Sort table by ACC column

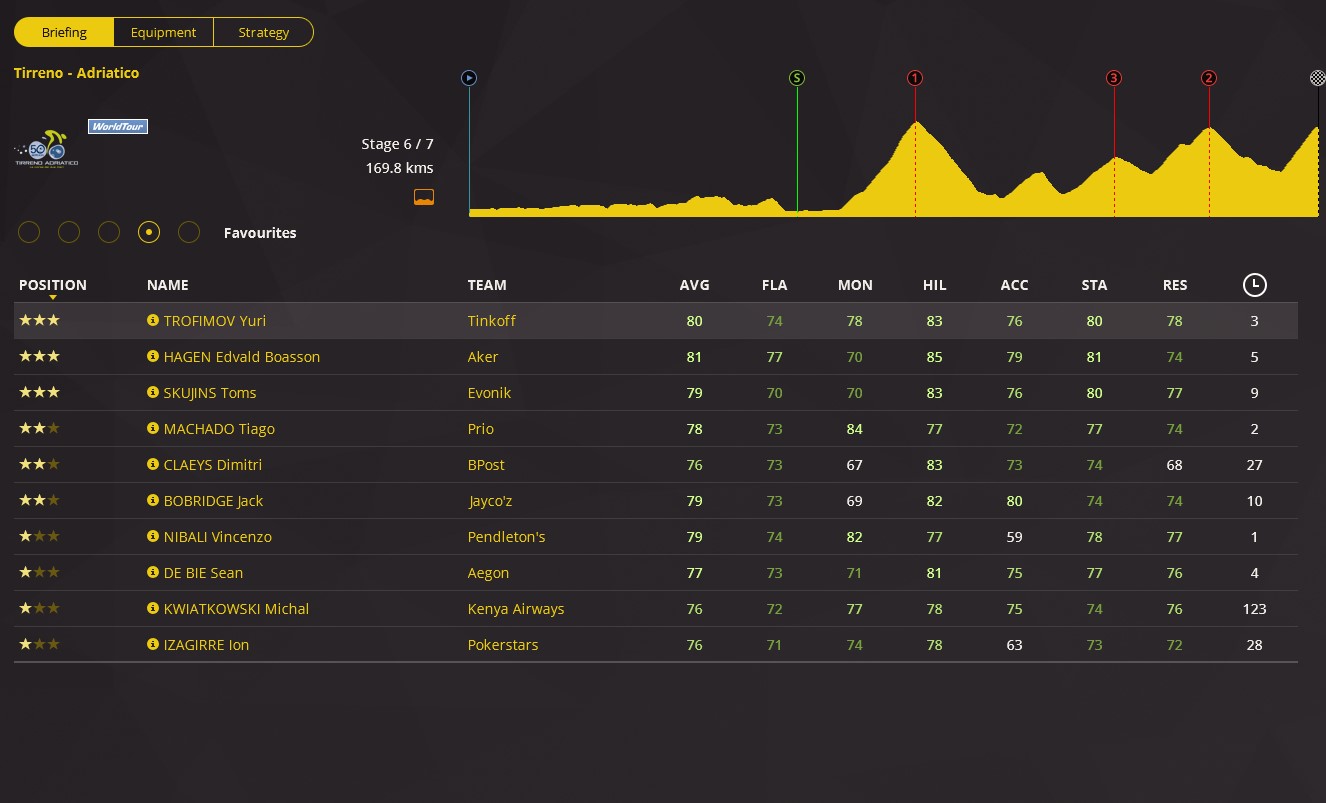(1015, 285)
